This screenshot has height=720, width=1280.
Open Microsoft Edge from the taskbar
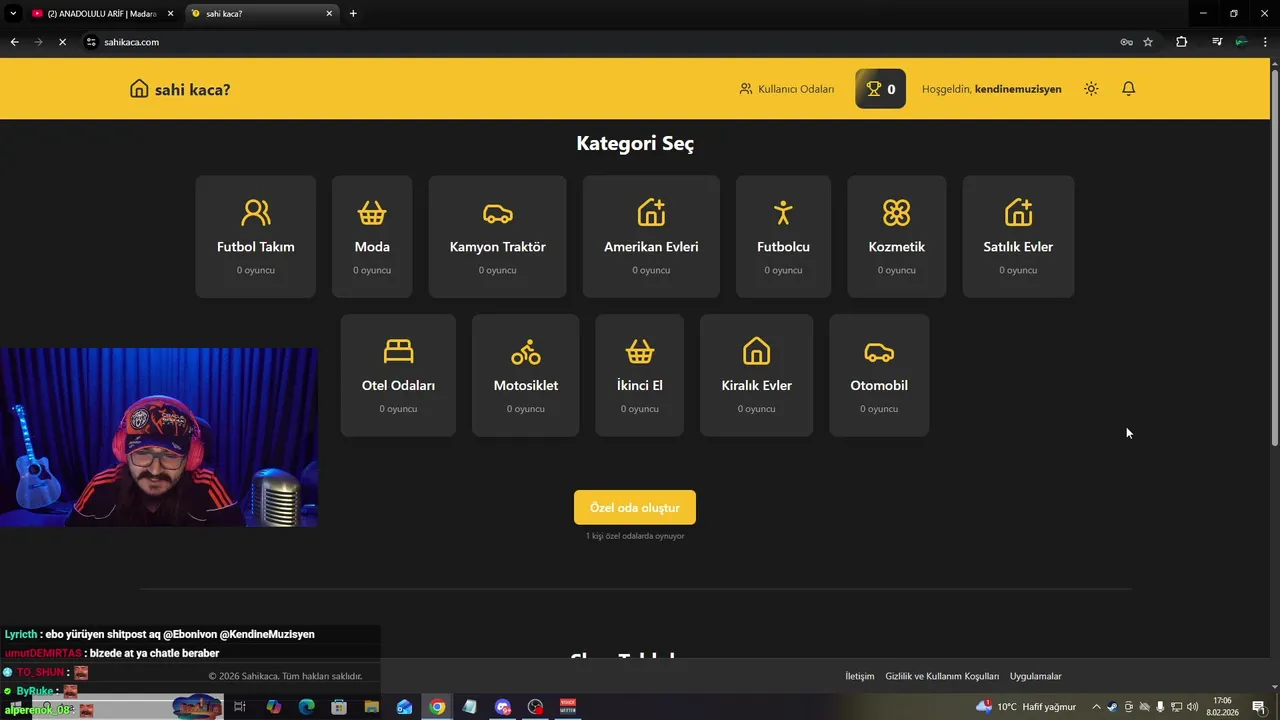[x=306, y=707]
